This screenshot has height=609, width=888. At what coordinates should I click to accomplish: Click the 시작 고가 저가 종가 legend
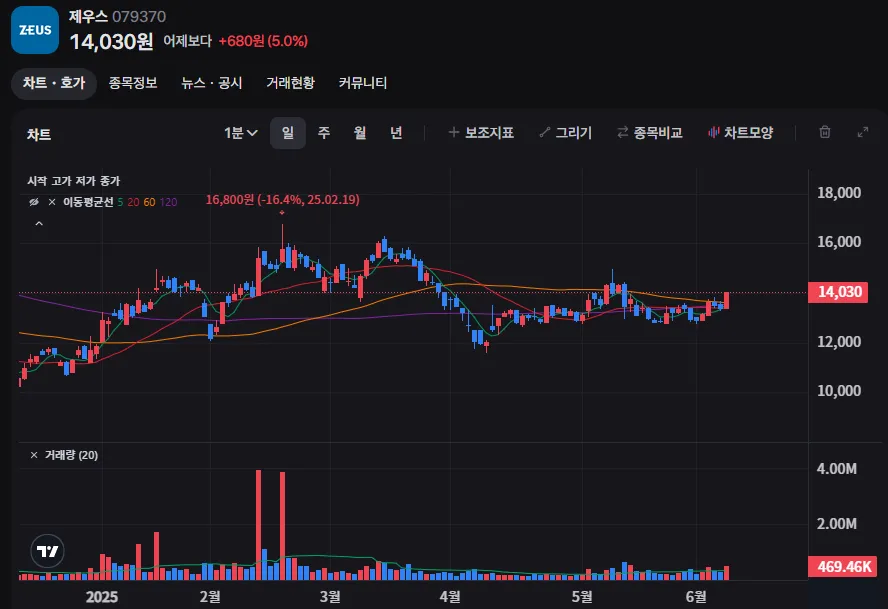pos(74,181)
